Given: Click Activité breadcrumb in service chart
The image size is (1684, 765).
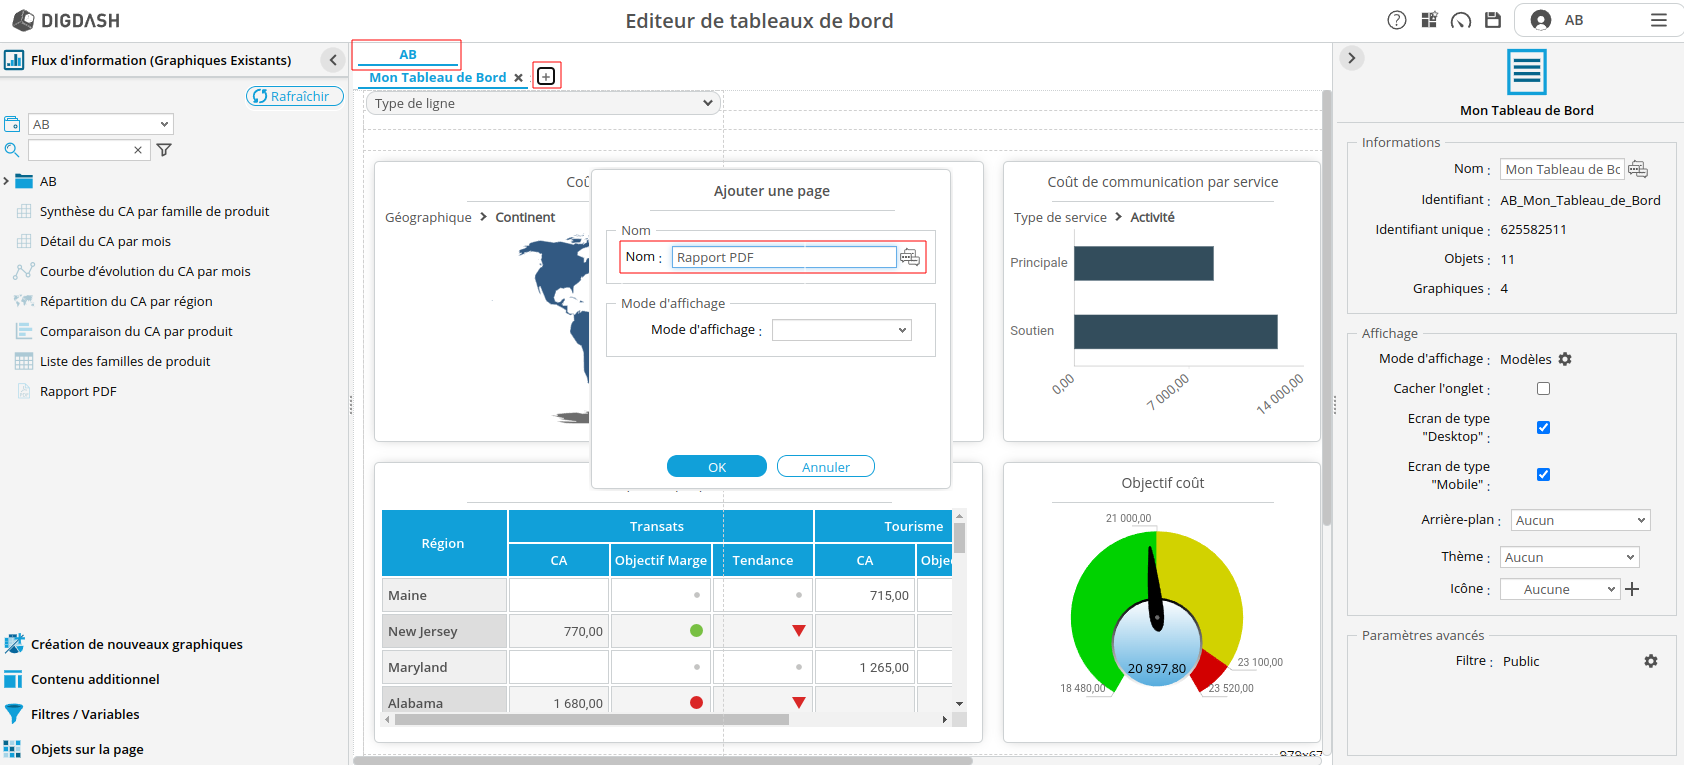Looking at the screenshot, I should point(1152,217).
